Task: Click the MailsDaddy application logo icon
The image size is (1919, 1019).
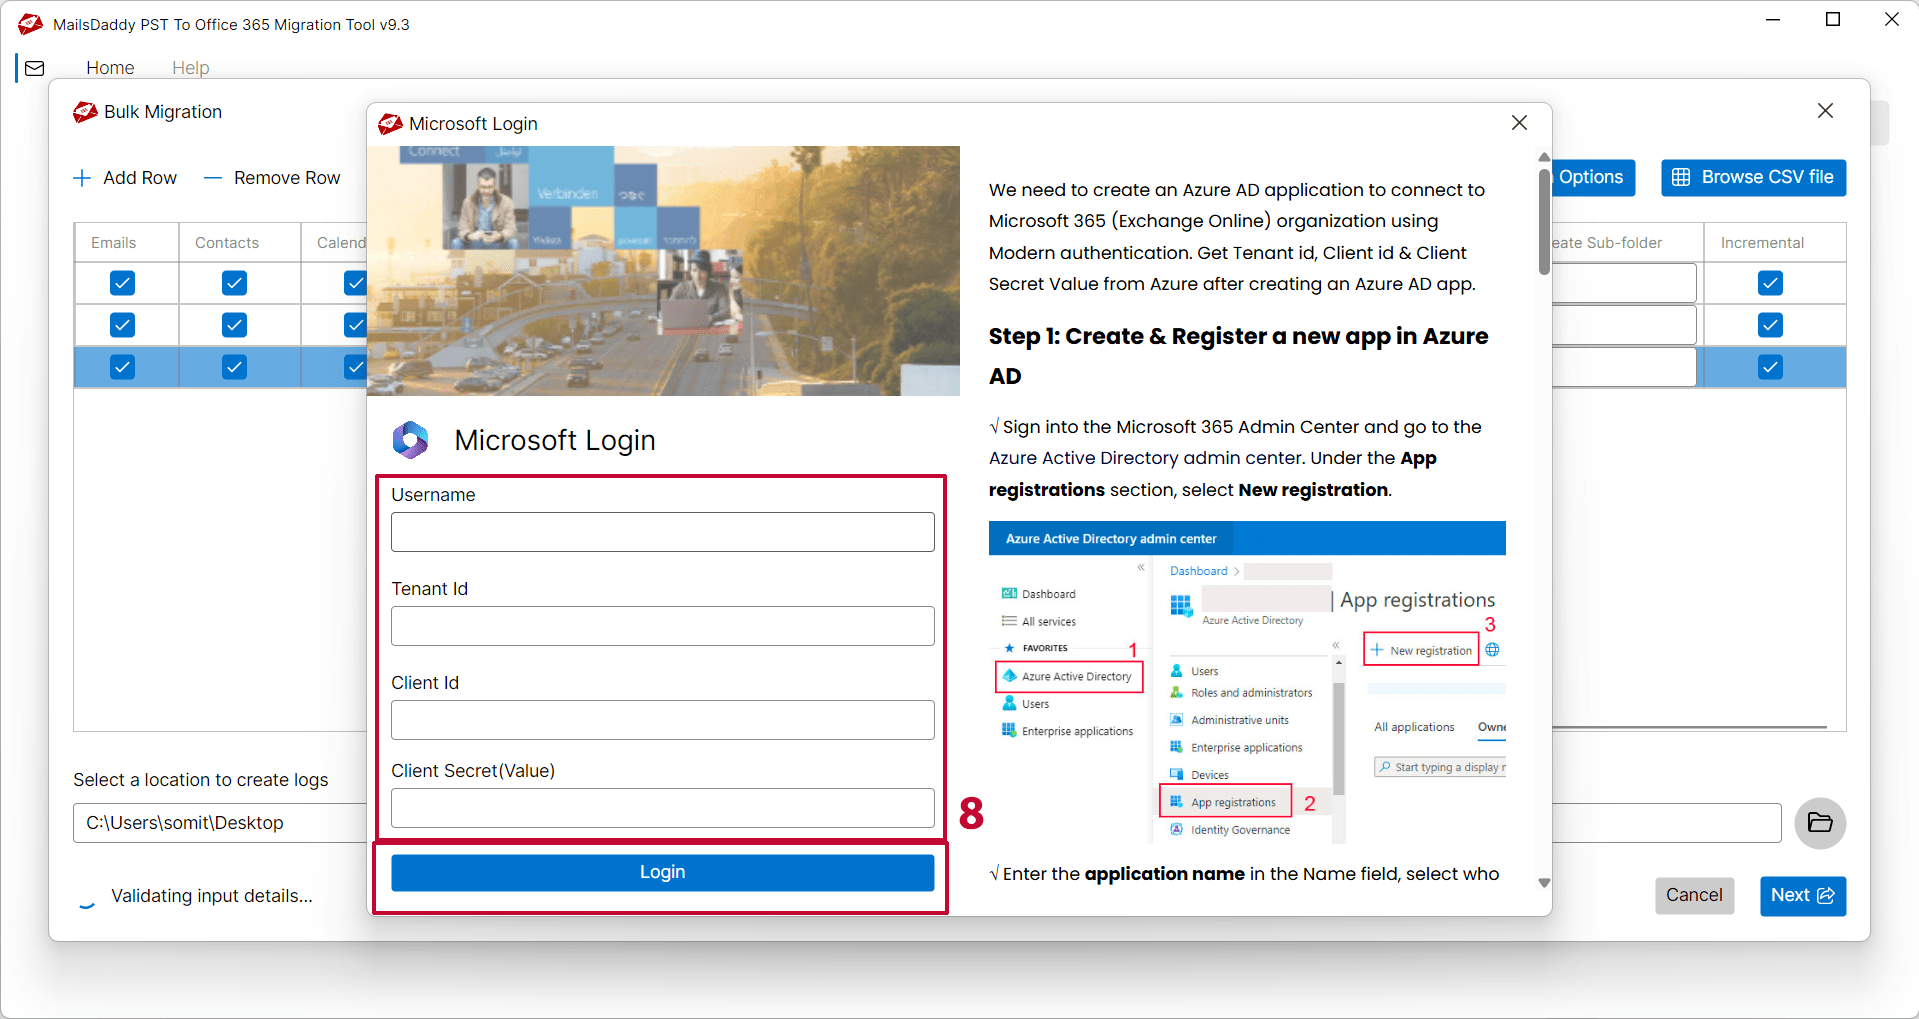Action: (30, 23)
